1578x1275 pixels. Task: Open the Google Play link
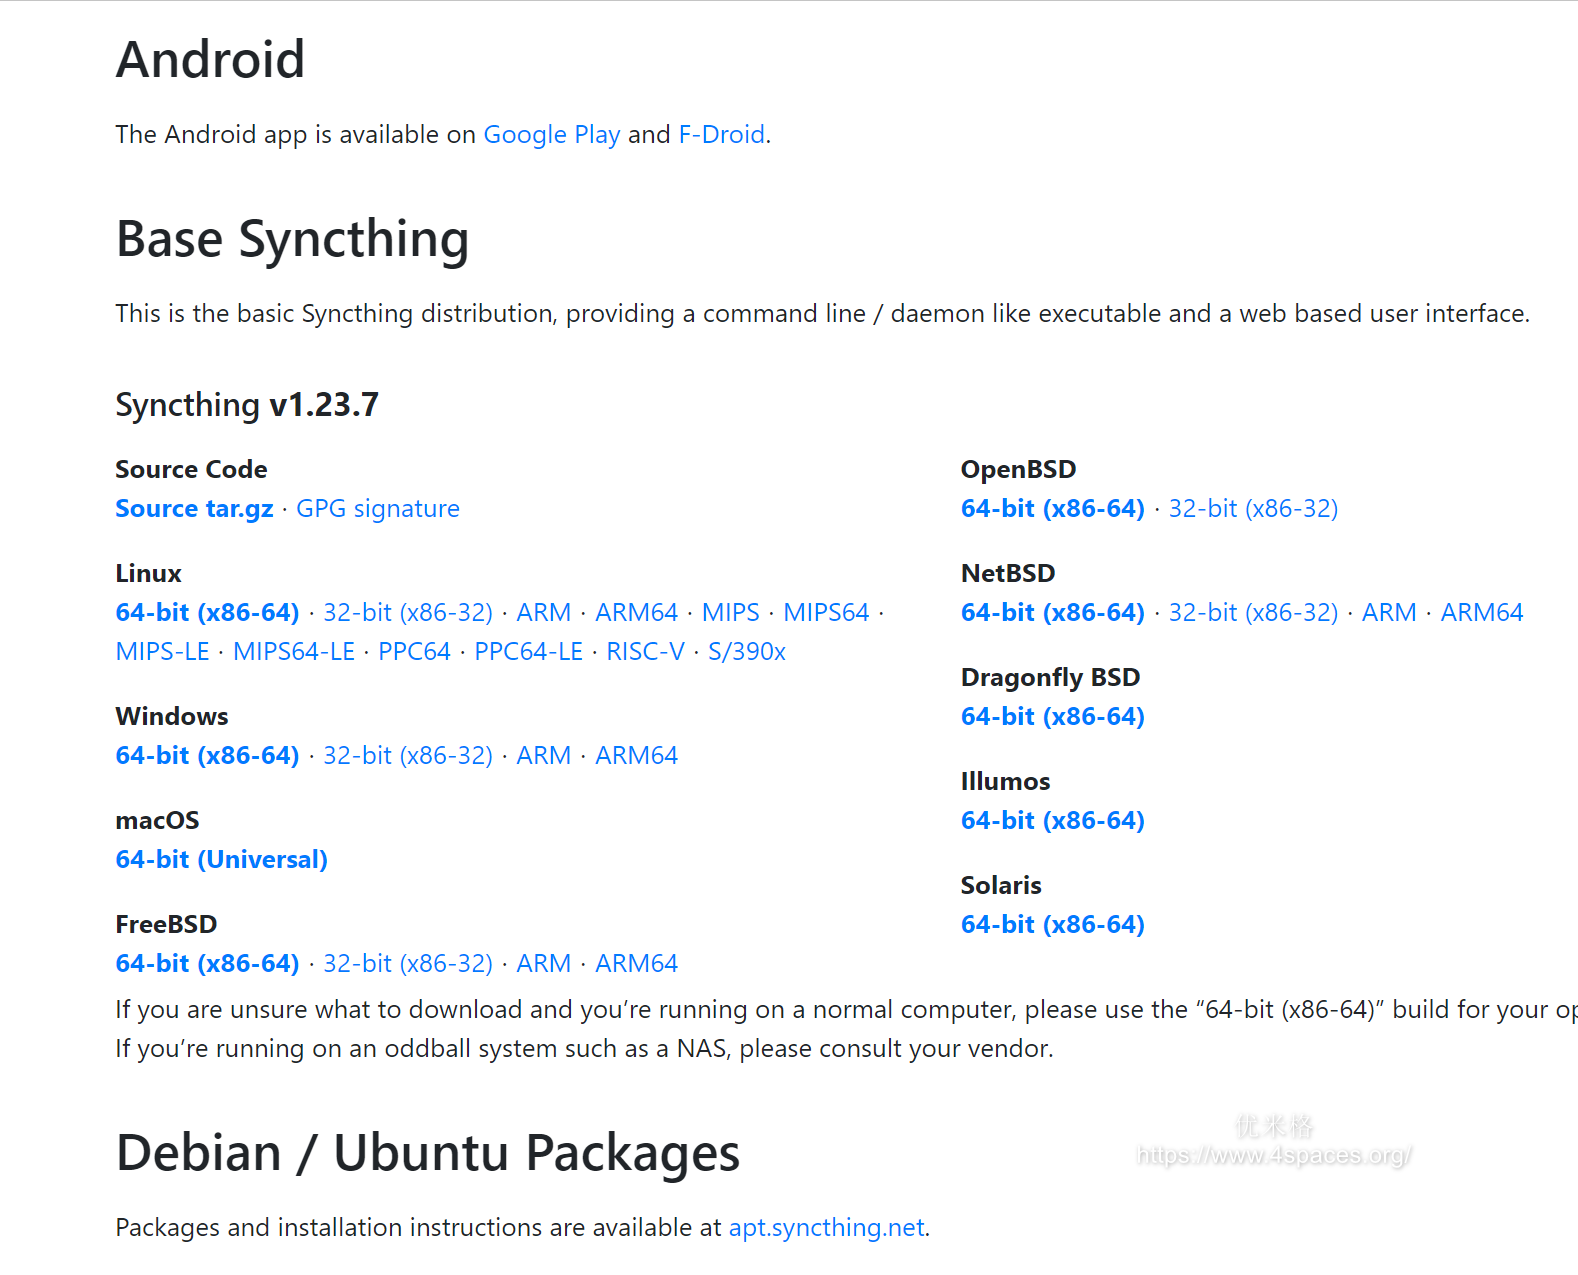click(551, 135)
